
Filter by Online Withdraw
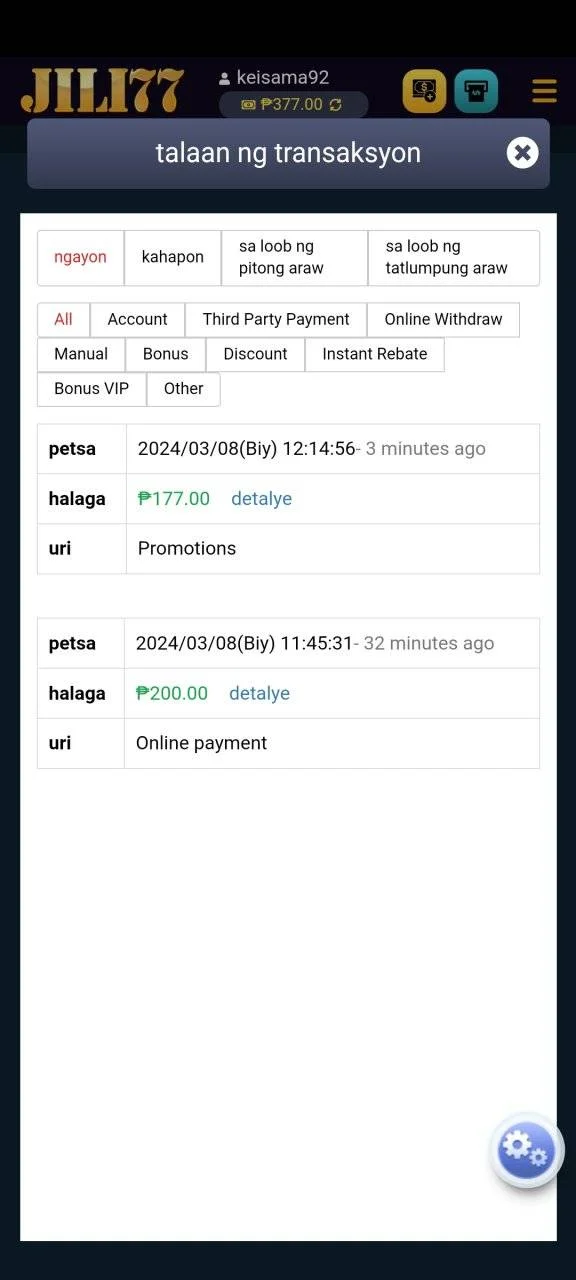tap(444, 320)
